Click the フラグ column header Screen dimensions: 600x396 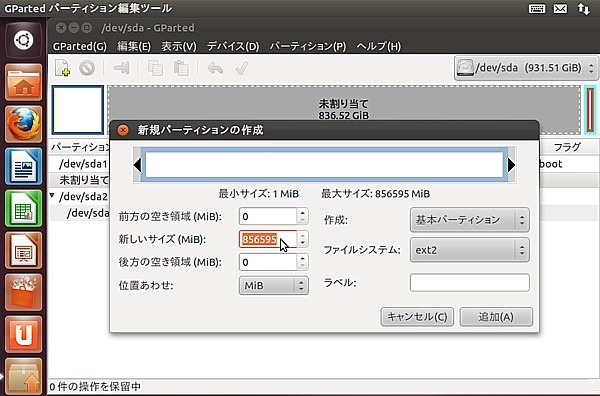coord(567,147)
